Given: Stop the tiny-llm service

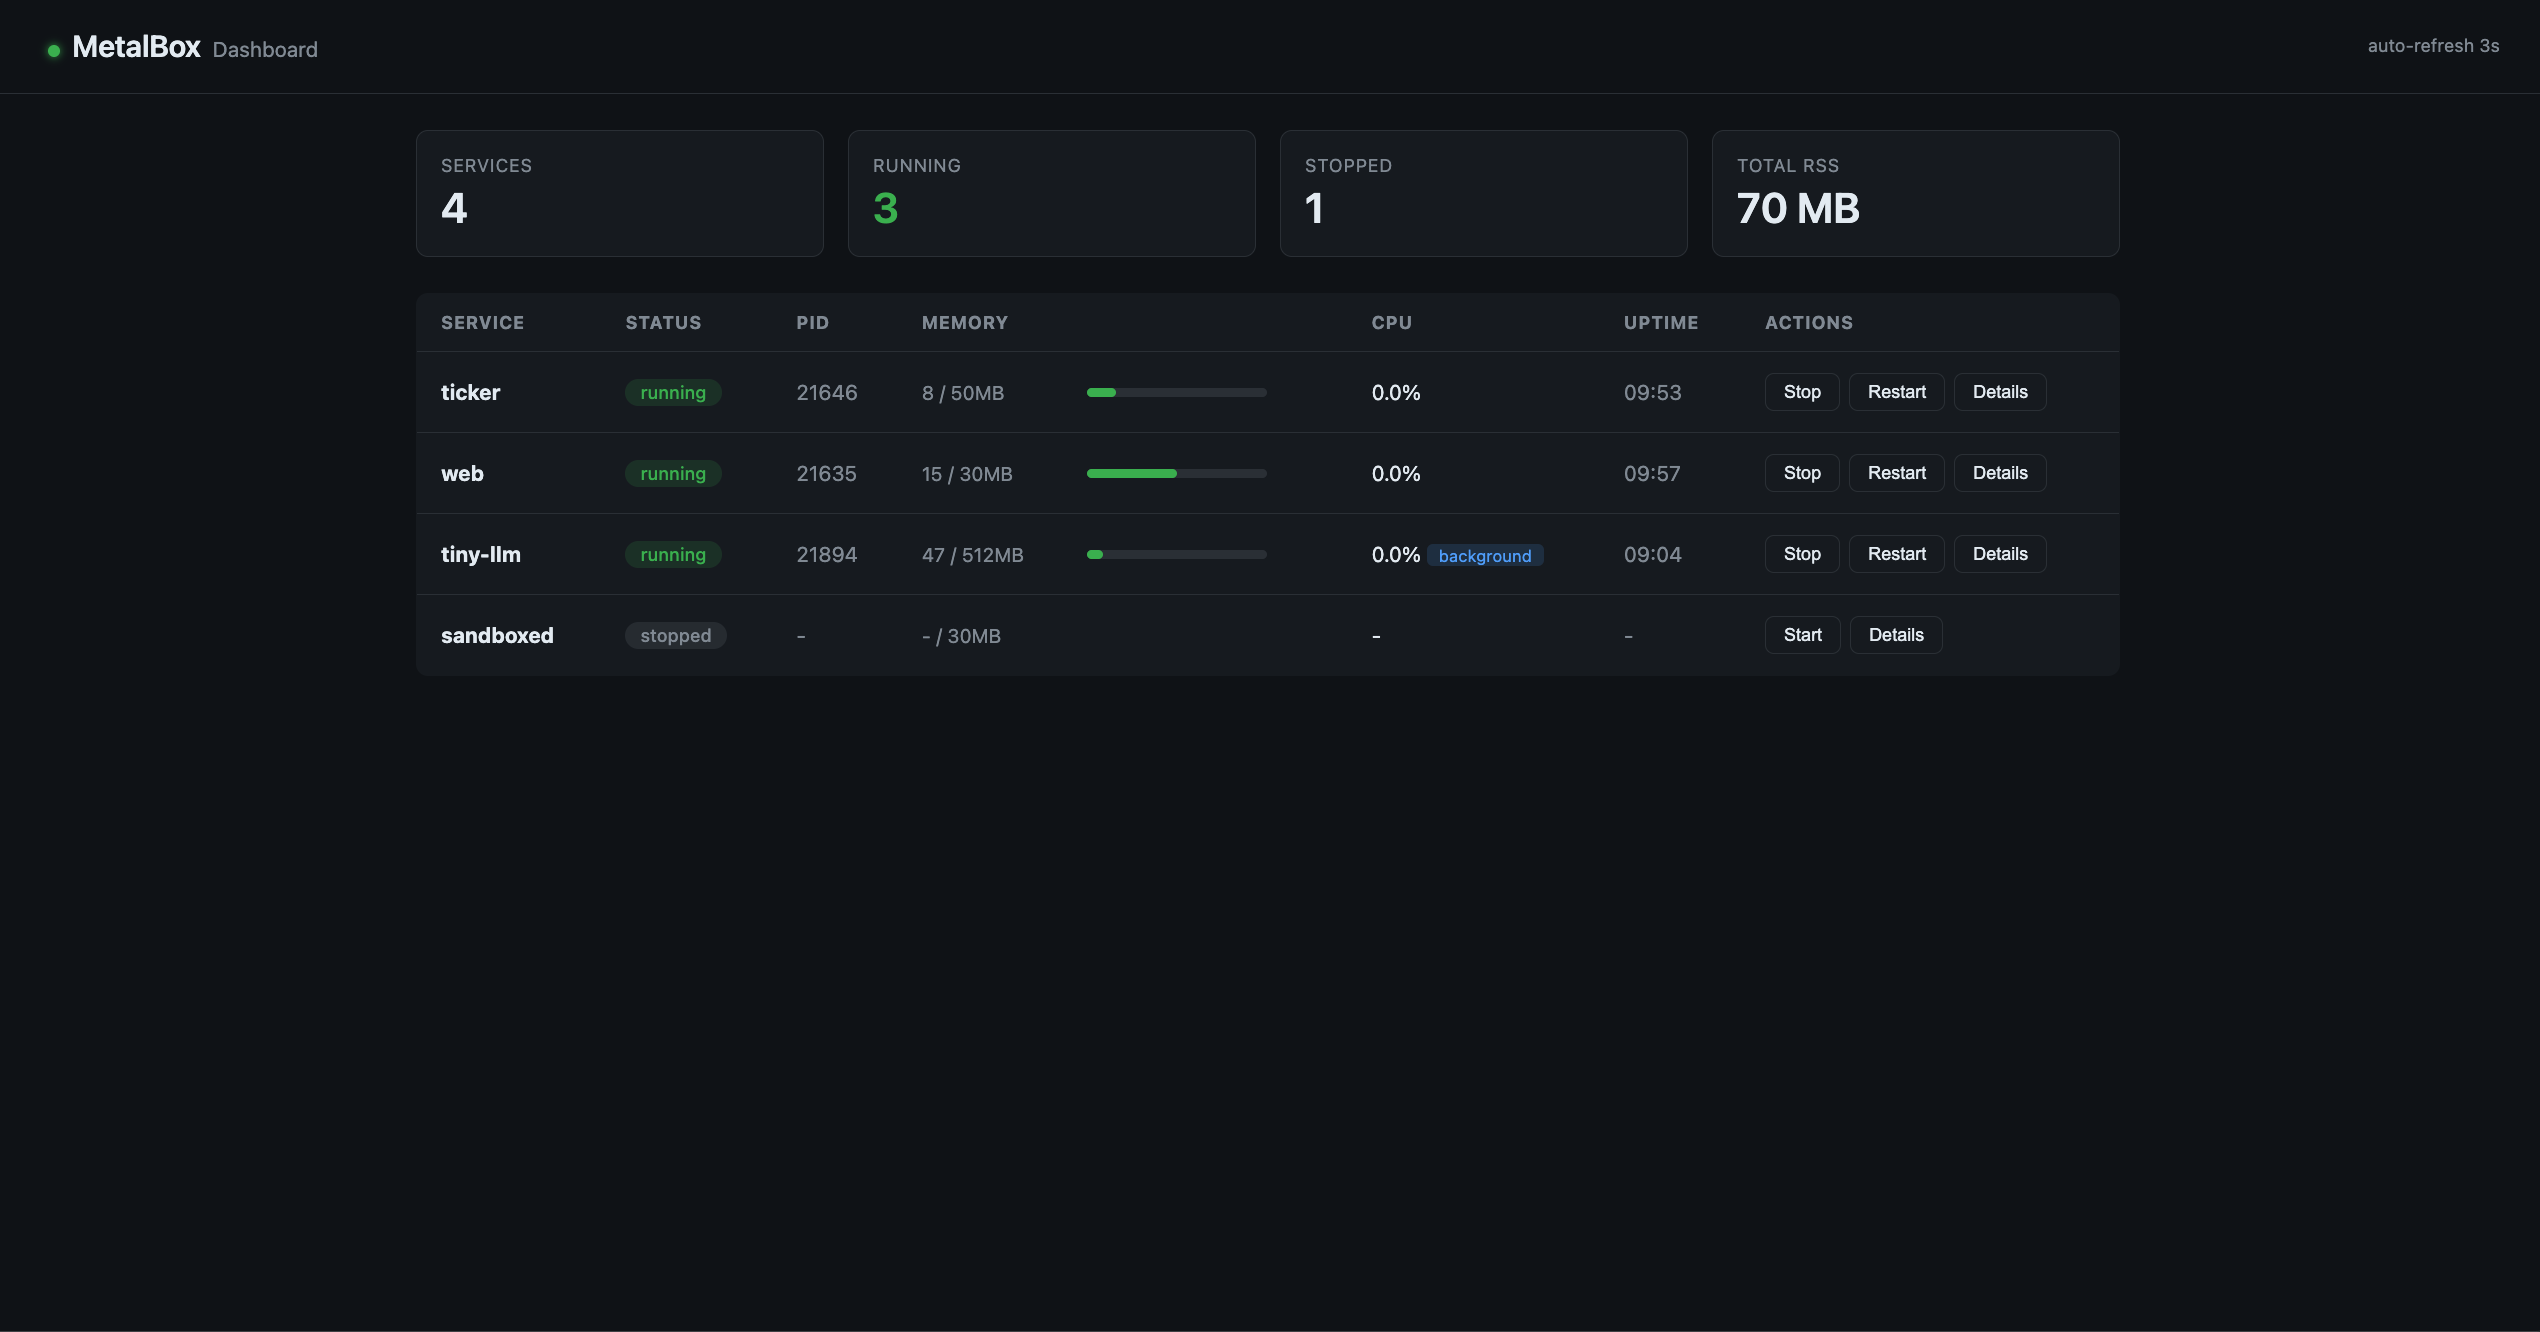Looking at the screenshot, I should point(1802,554).
